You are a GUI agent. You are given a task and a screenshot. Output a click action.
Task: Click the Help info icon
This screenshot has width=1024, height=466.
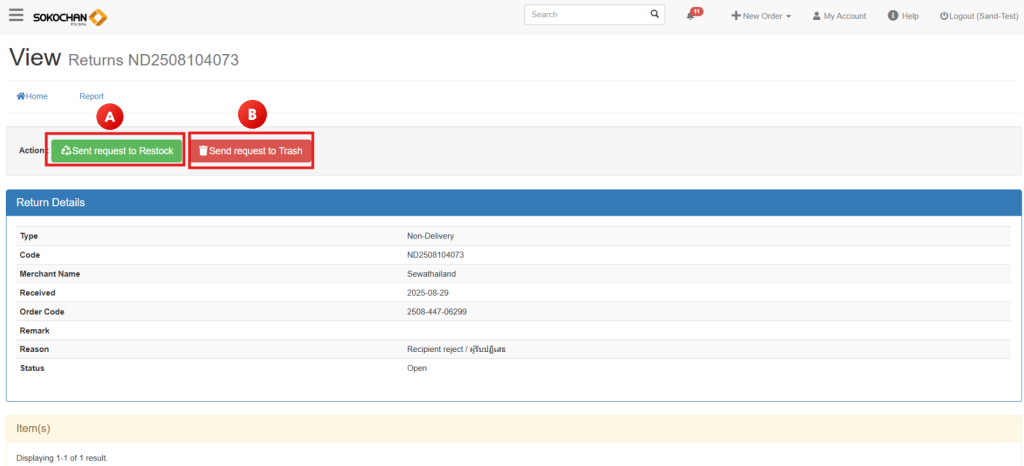click(x=893, y=16)
